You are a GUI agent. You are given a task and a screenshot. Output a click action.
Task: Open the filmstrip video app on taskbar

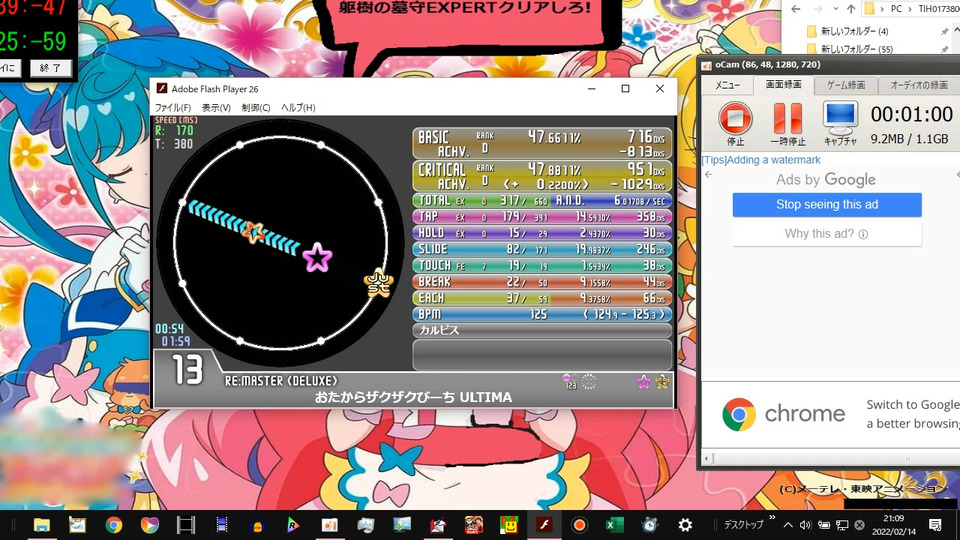point(186,525)
